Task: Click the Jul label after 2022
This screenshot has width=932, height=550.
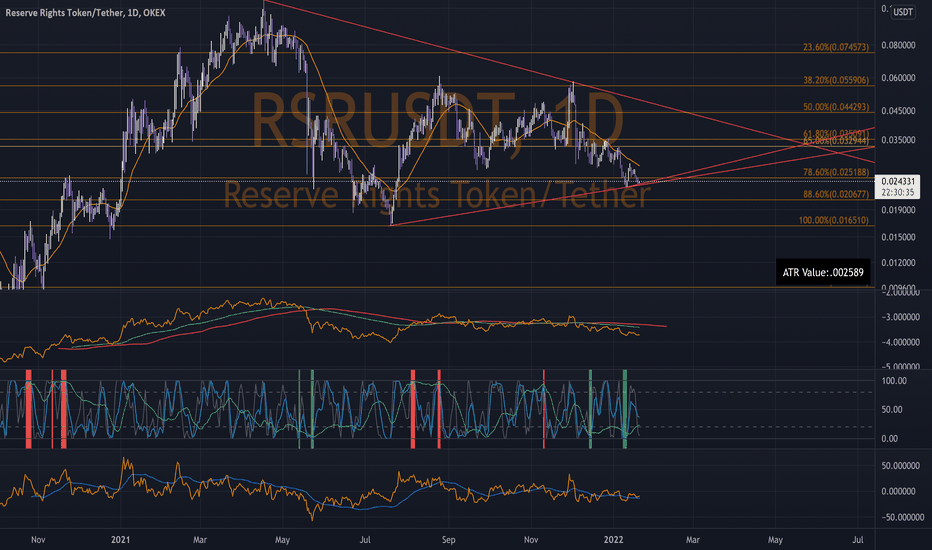Action: tap(858, 540)
